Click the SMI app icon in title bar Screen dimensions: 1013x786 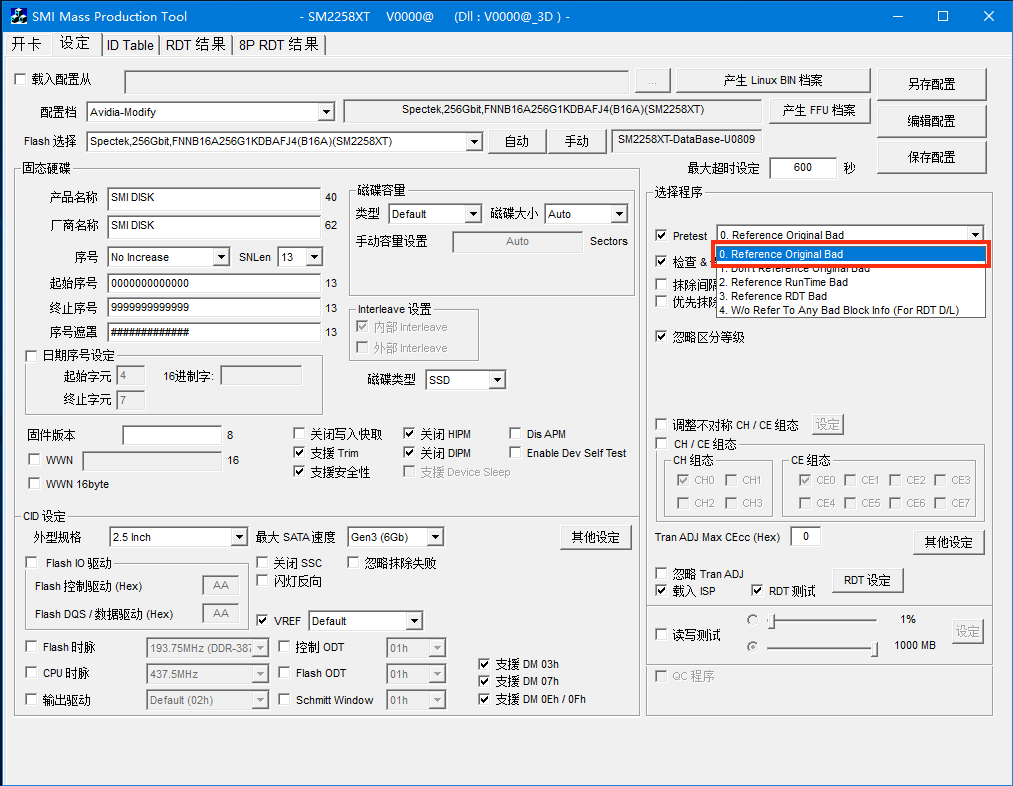[18, 16]
